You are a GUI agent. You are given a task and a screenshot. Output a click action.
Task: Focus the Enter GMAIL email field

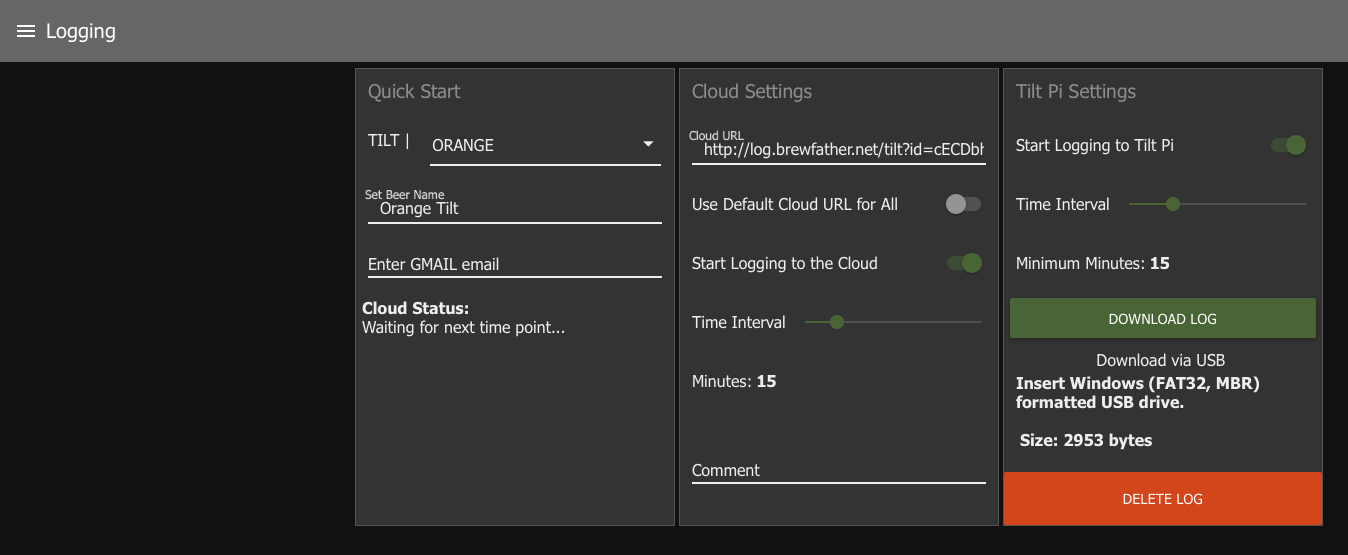[514, 265]
